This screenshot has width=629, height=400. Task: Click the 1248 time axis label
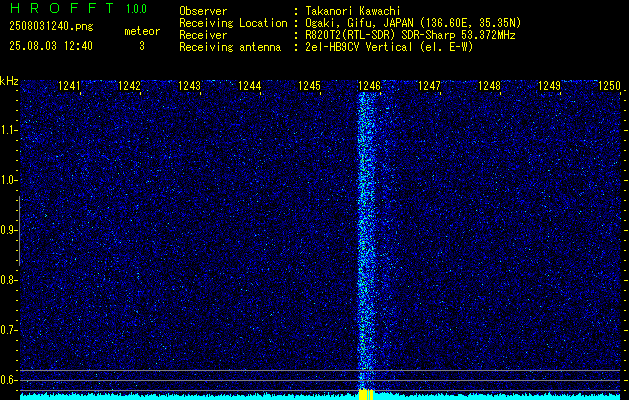489,86
